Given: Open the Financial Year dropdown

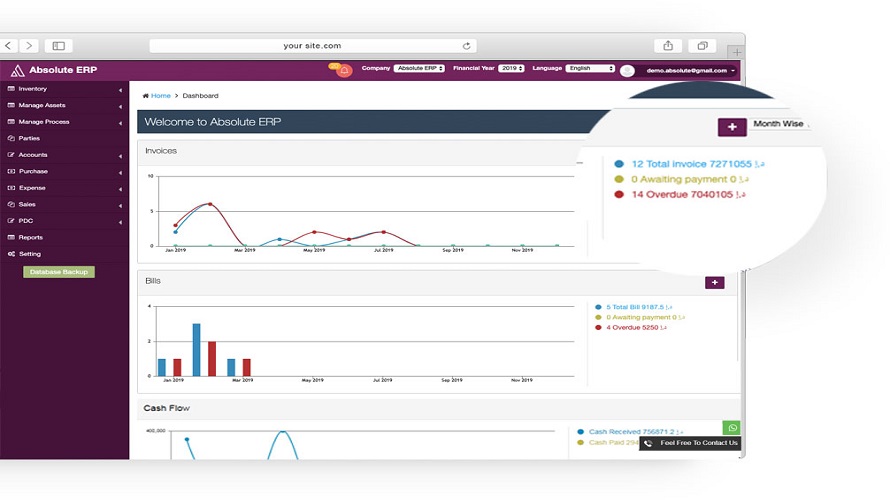Looking at the screenshot, I should [512, 69].
